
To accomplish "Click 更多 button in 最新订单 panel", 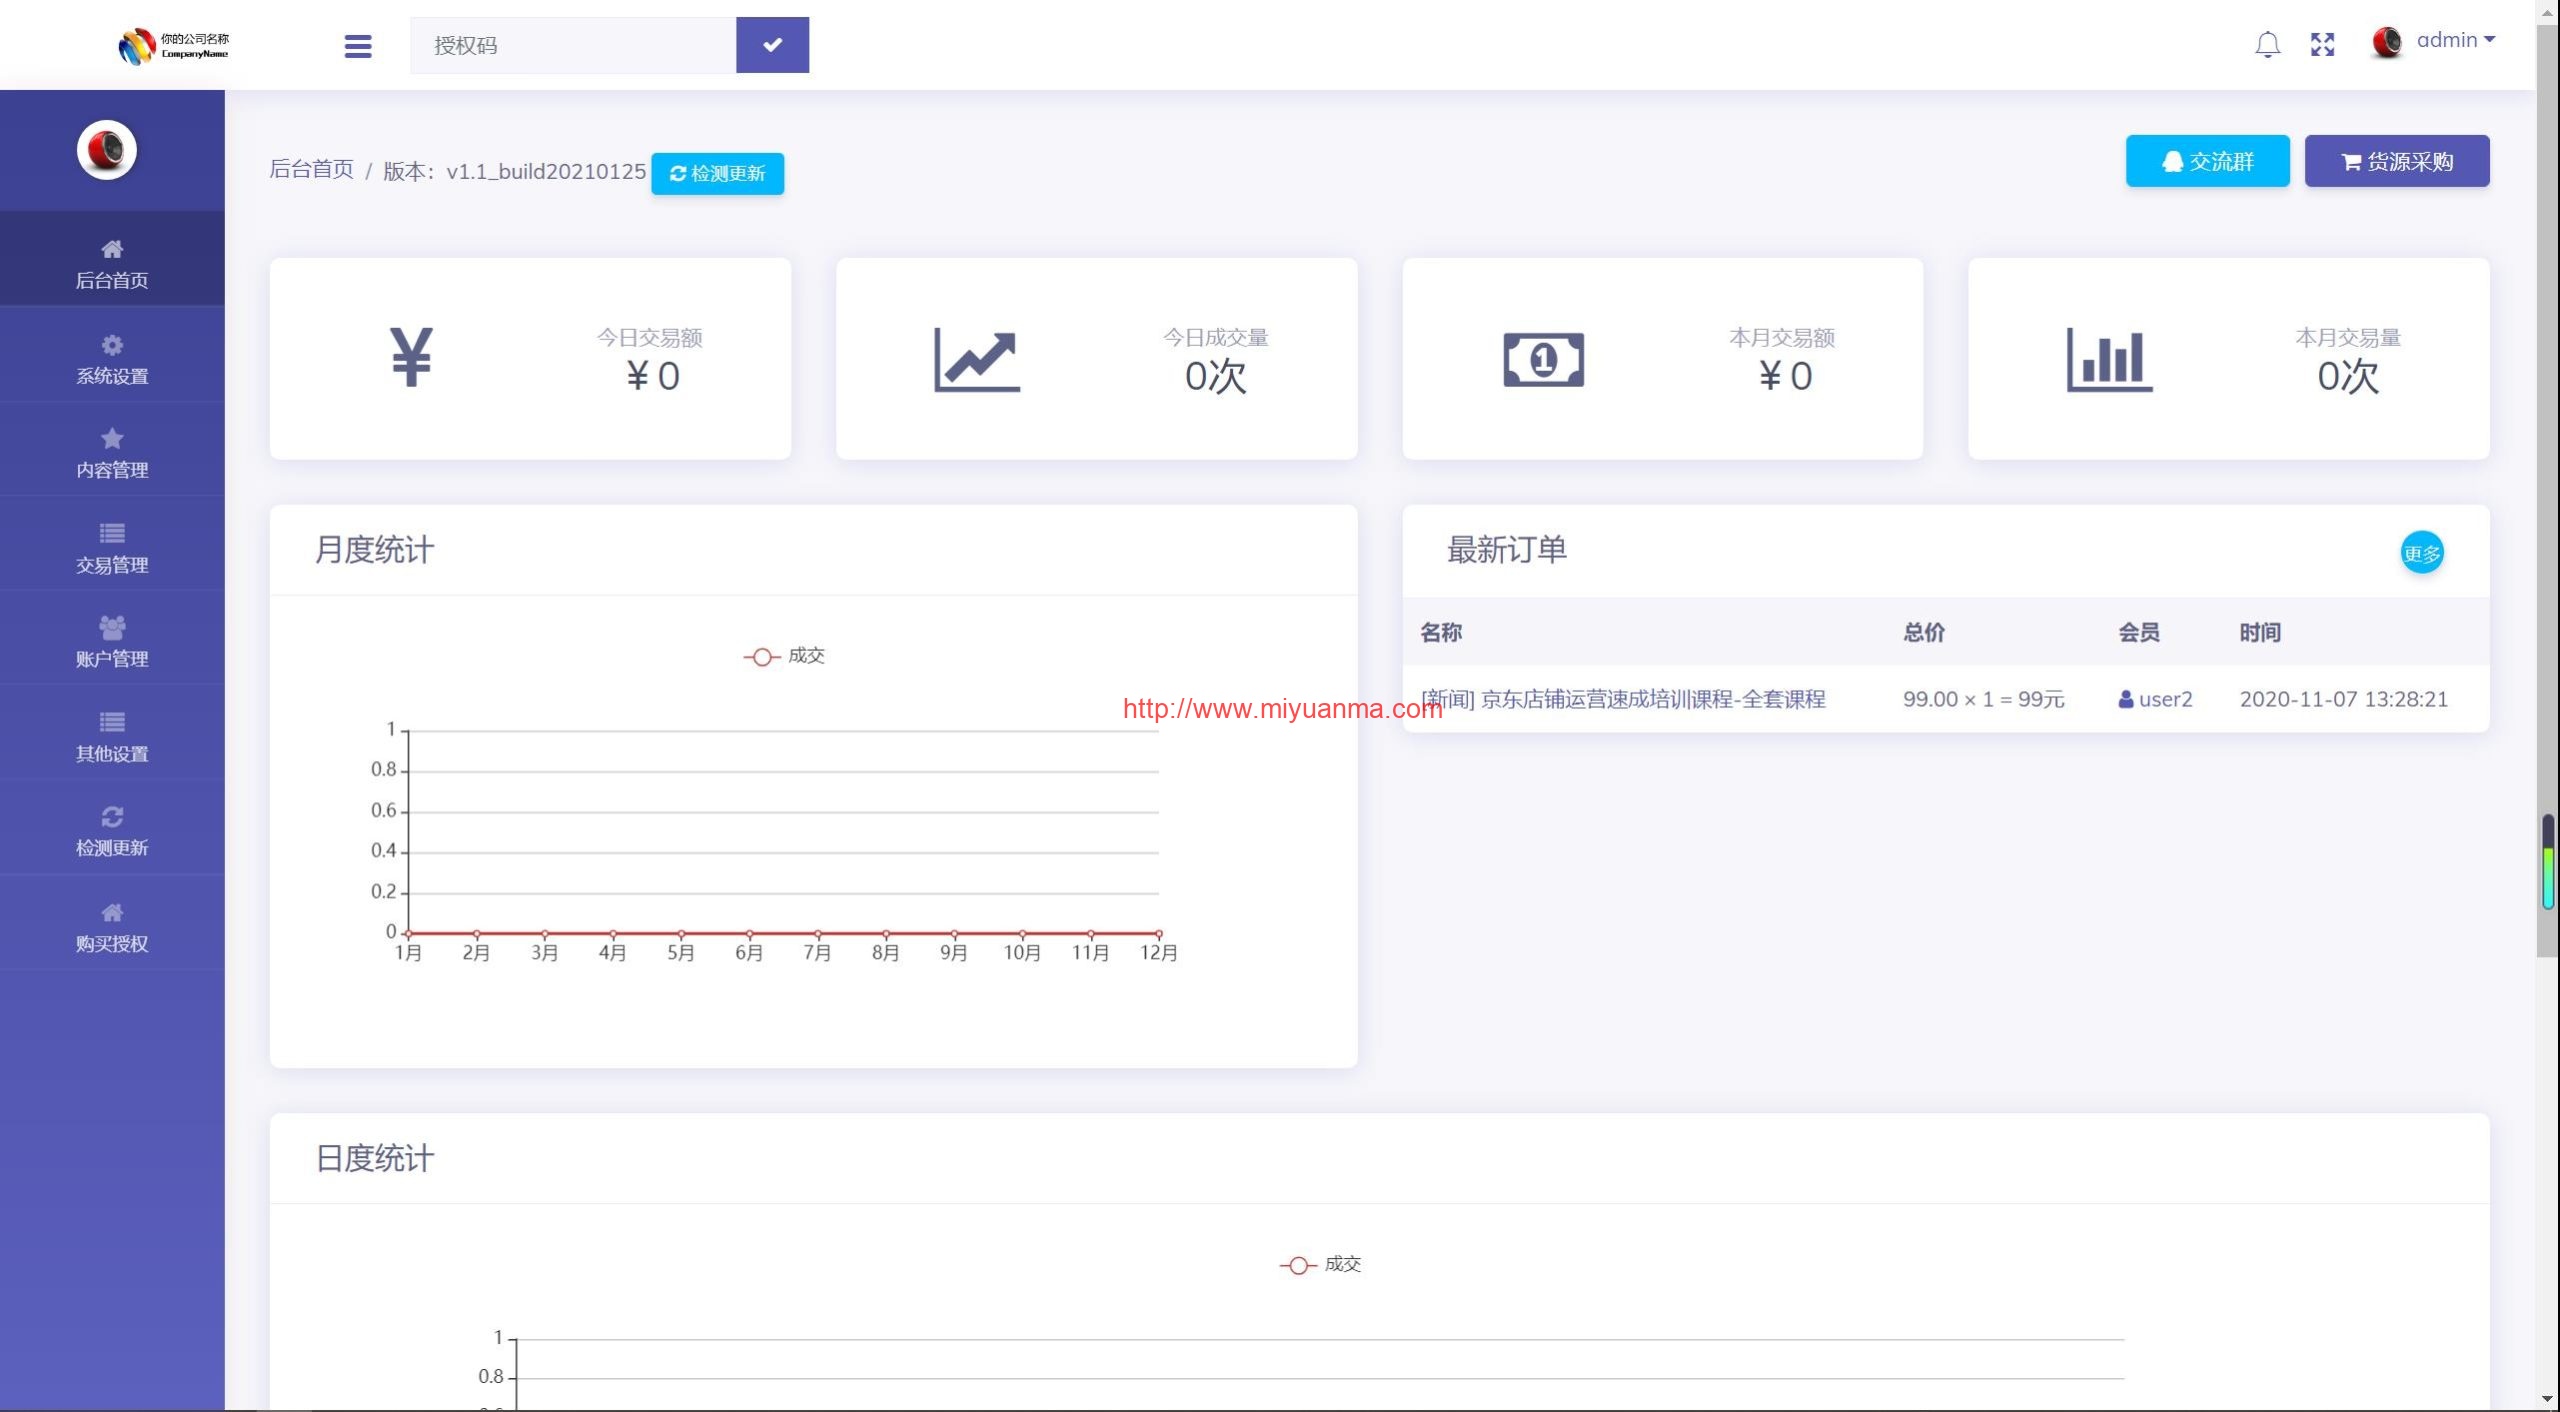I will point(2421,552).
